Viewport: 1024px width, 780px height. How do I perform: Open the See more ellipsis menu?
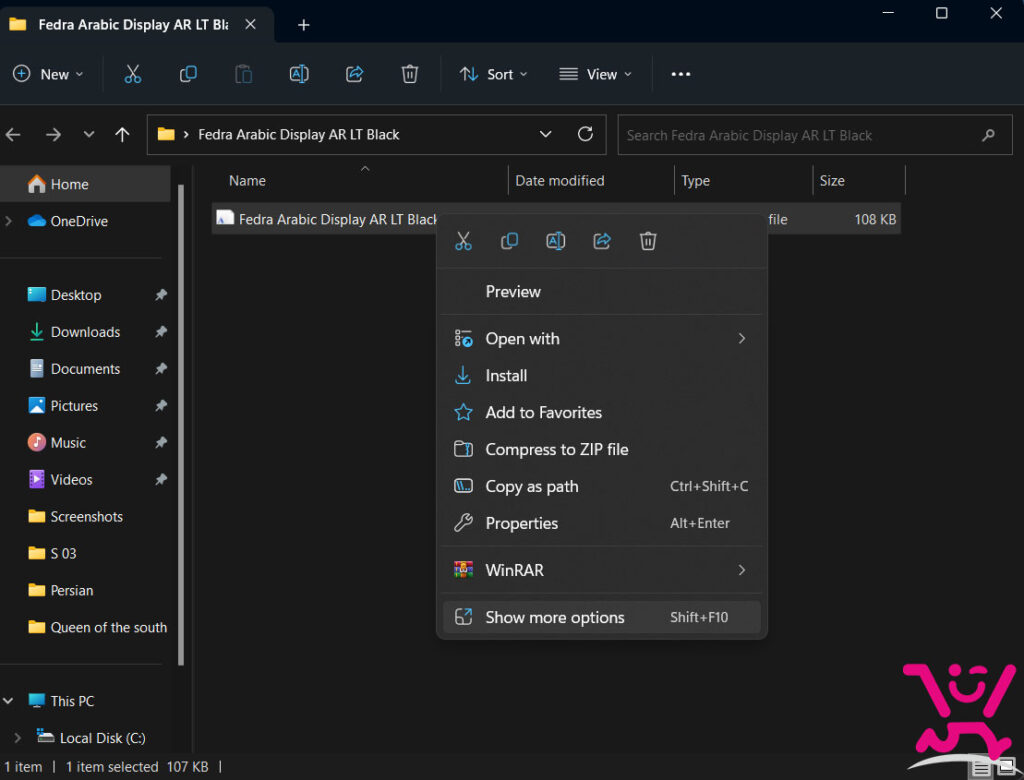680,74
